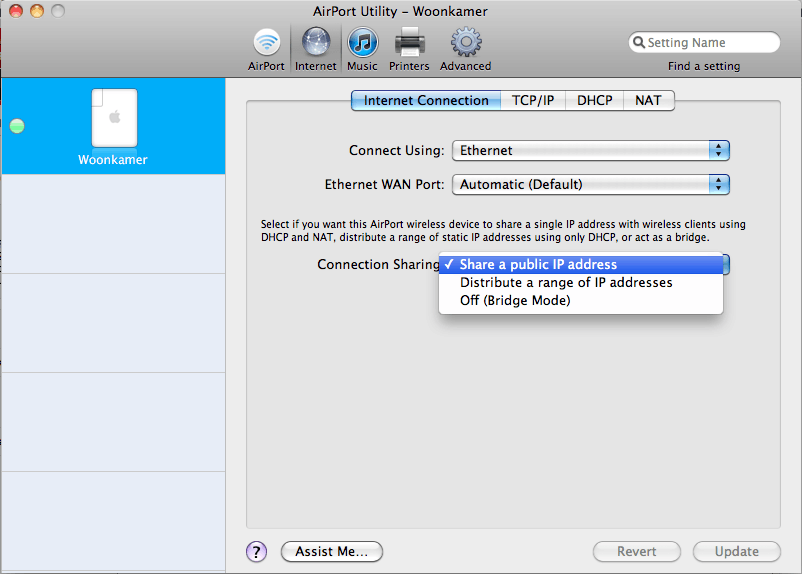Click the search magnifier icon
802x574 pixels.
pos(638,42)
